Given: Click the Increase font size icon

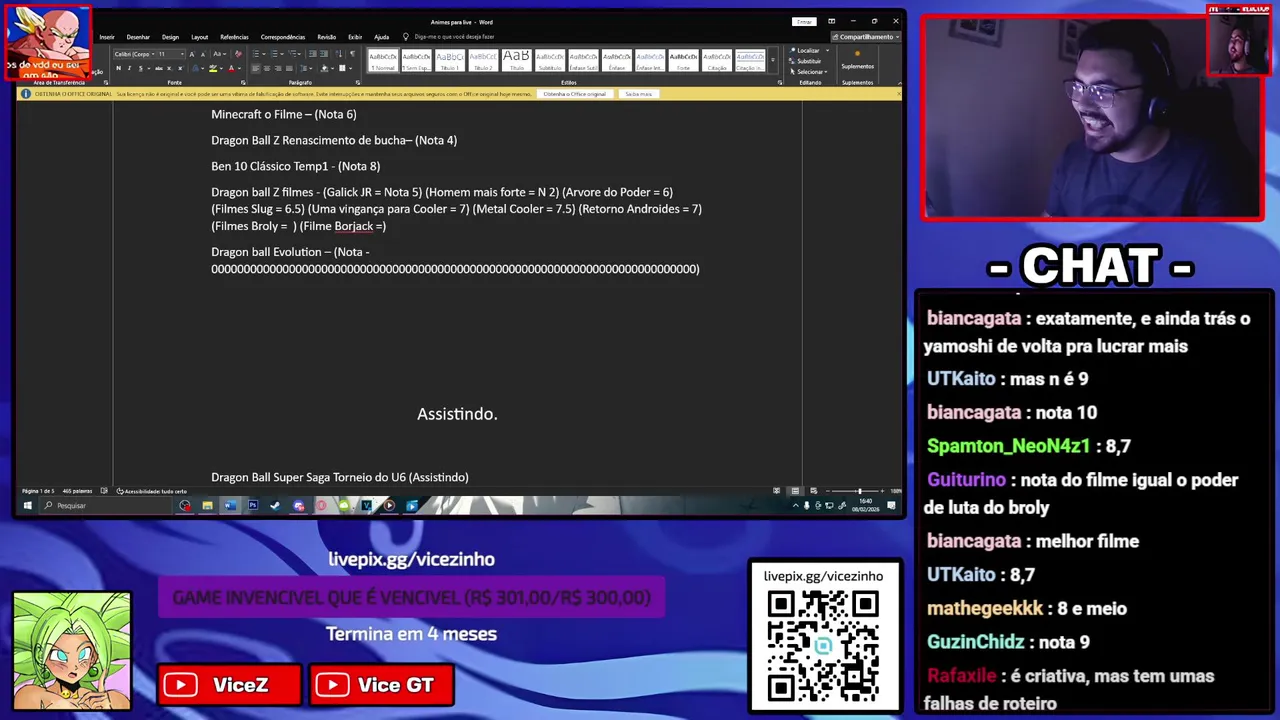Looking at the screenshot, I should (192, 54).
